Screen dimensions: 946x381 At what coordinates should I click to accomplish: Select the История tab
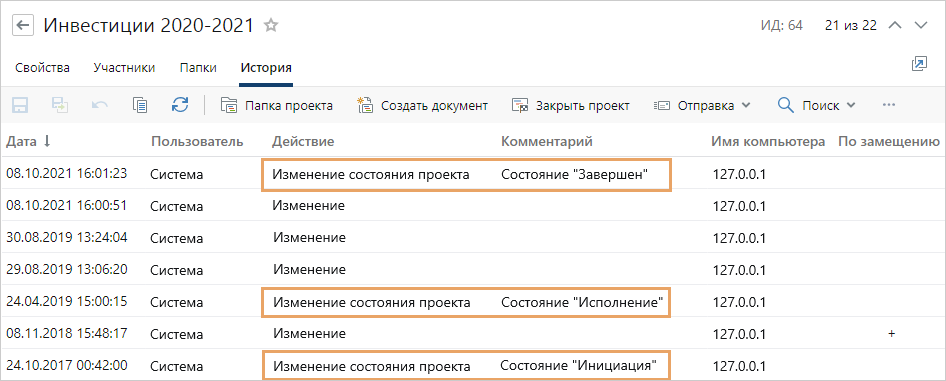point(266,68)
